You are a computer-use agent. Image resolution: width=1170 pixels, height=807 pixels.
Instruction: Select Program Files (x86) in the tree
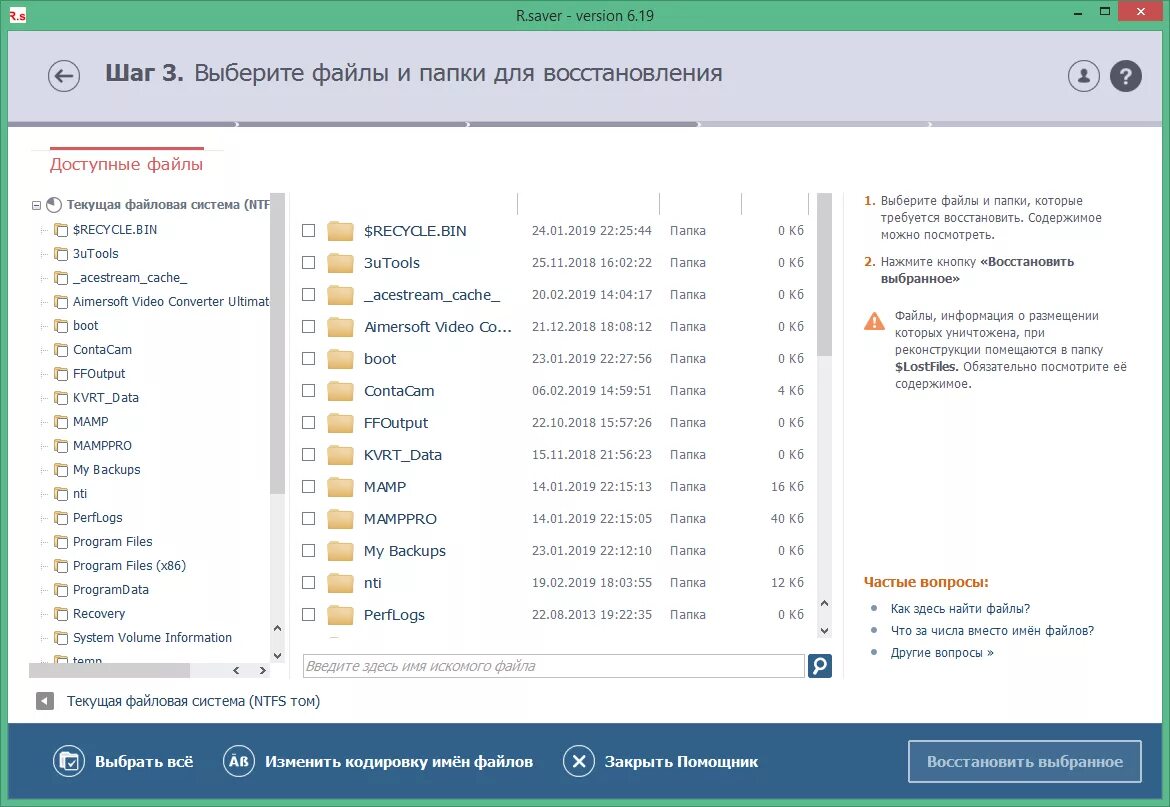(129, 565)
